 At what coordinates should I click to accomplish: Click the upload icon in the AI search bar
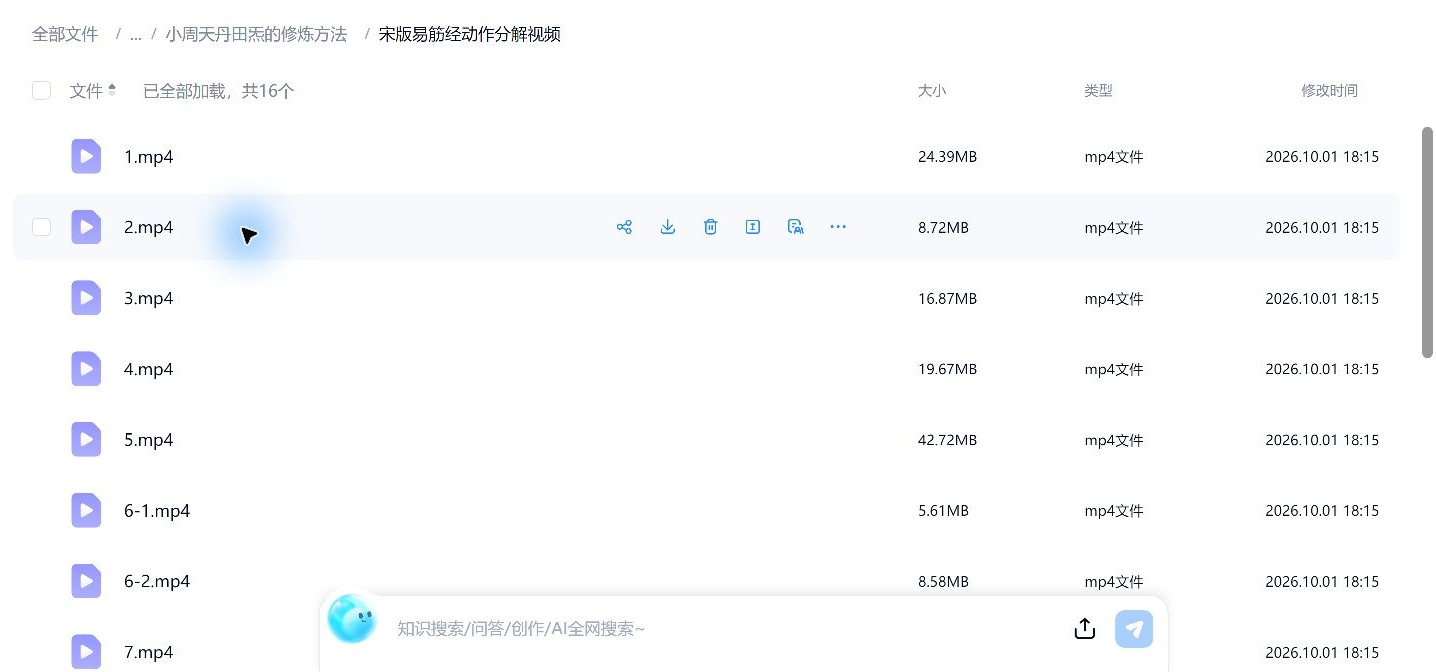[1085, 629]
